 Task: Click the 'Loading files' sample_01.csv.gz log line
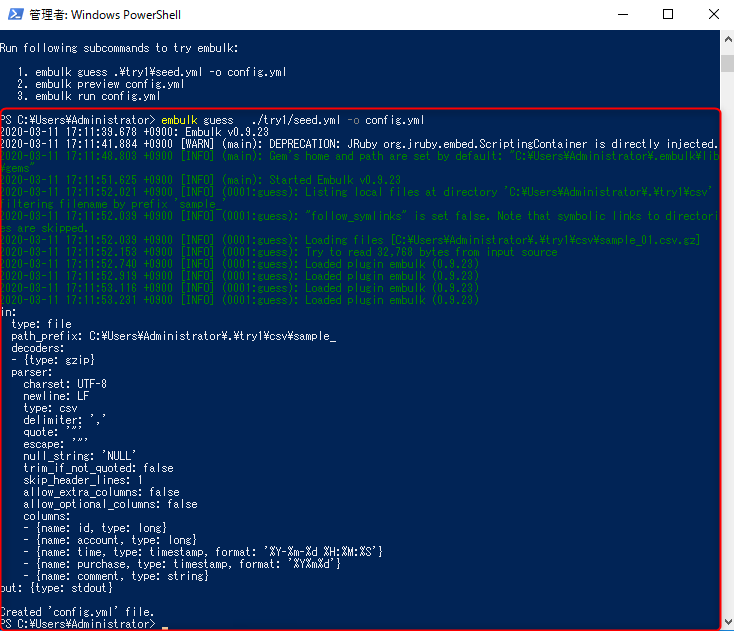click(x=350, y=240)
